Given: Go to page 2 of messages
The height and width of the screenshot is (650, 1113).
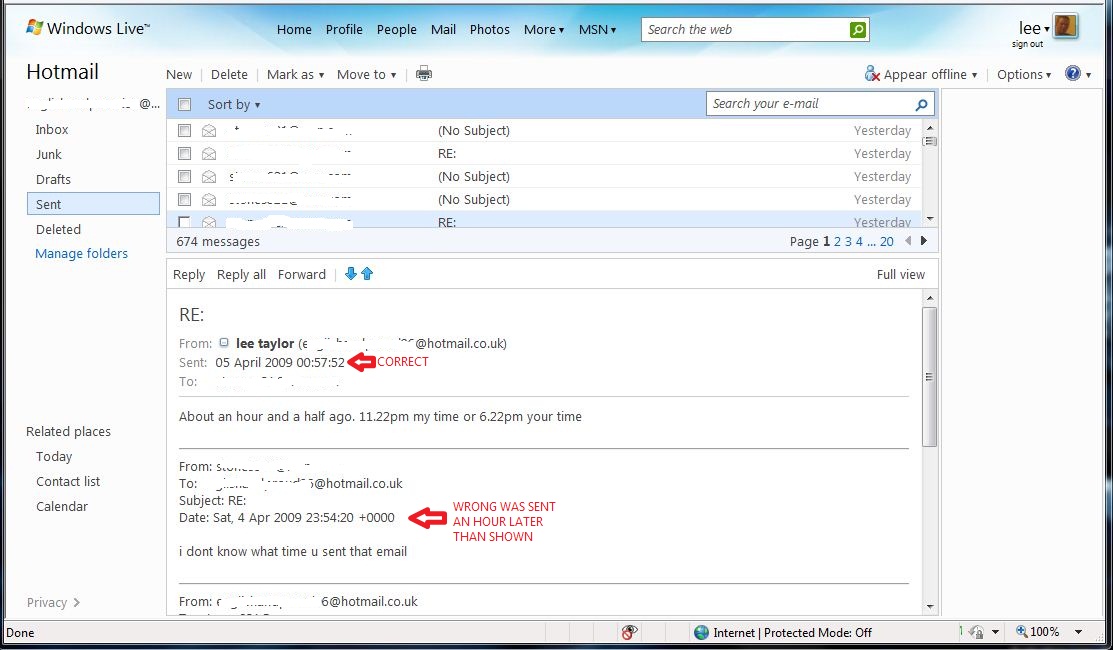Looking at the screenshot, I should [x=837, y=241].
